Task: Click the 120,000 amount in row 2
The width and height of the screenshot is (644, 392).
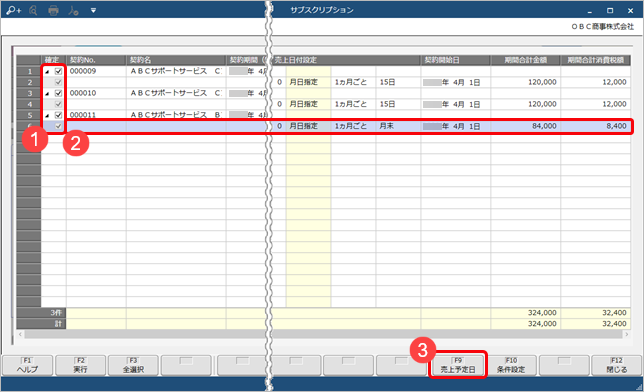Action: pos(525,82)
